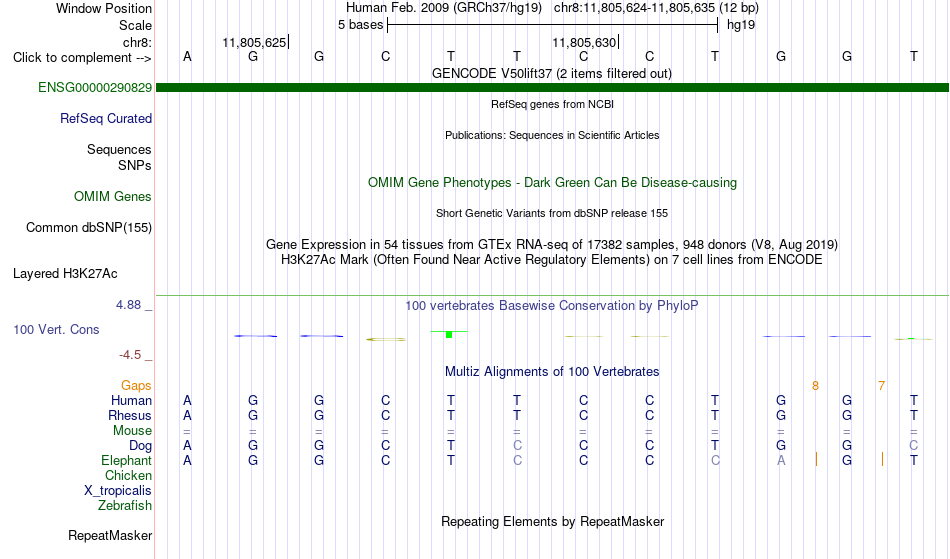Click 'Repeating Elements by RepeatMasker' title
The height and width of the screenshot is (559, 950).
[x=553, y=521]
